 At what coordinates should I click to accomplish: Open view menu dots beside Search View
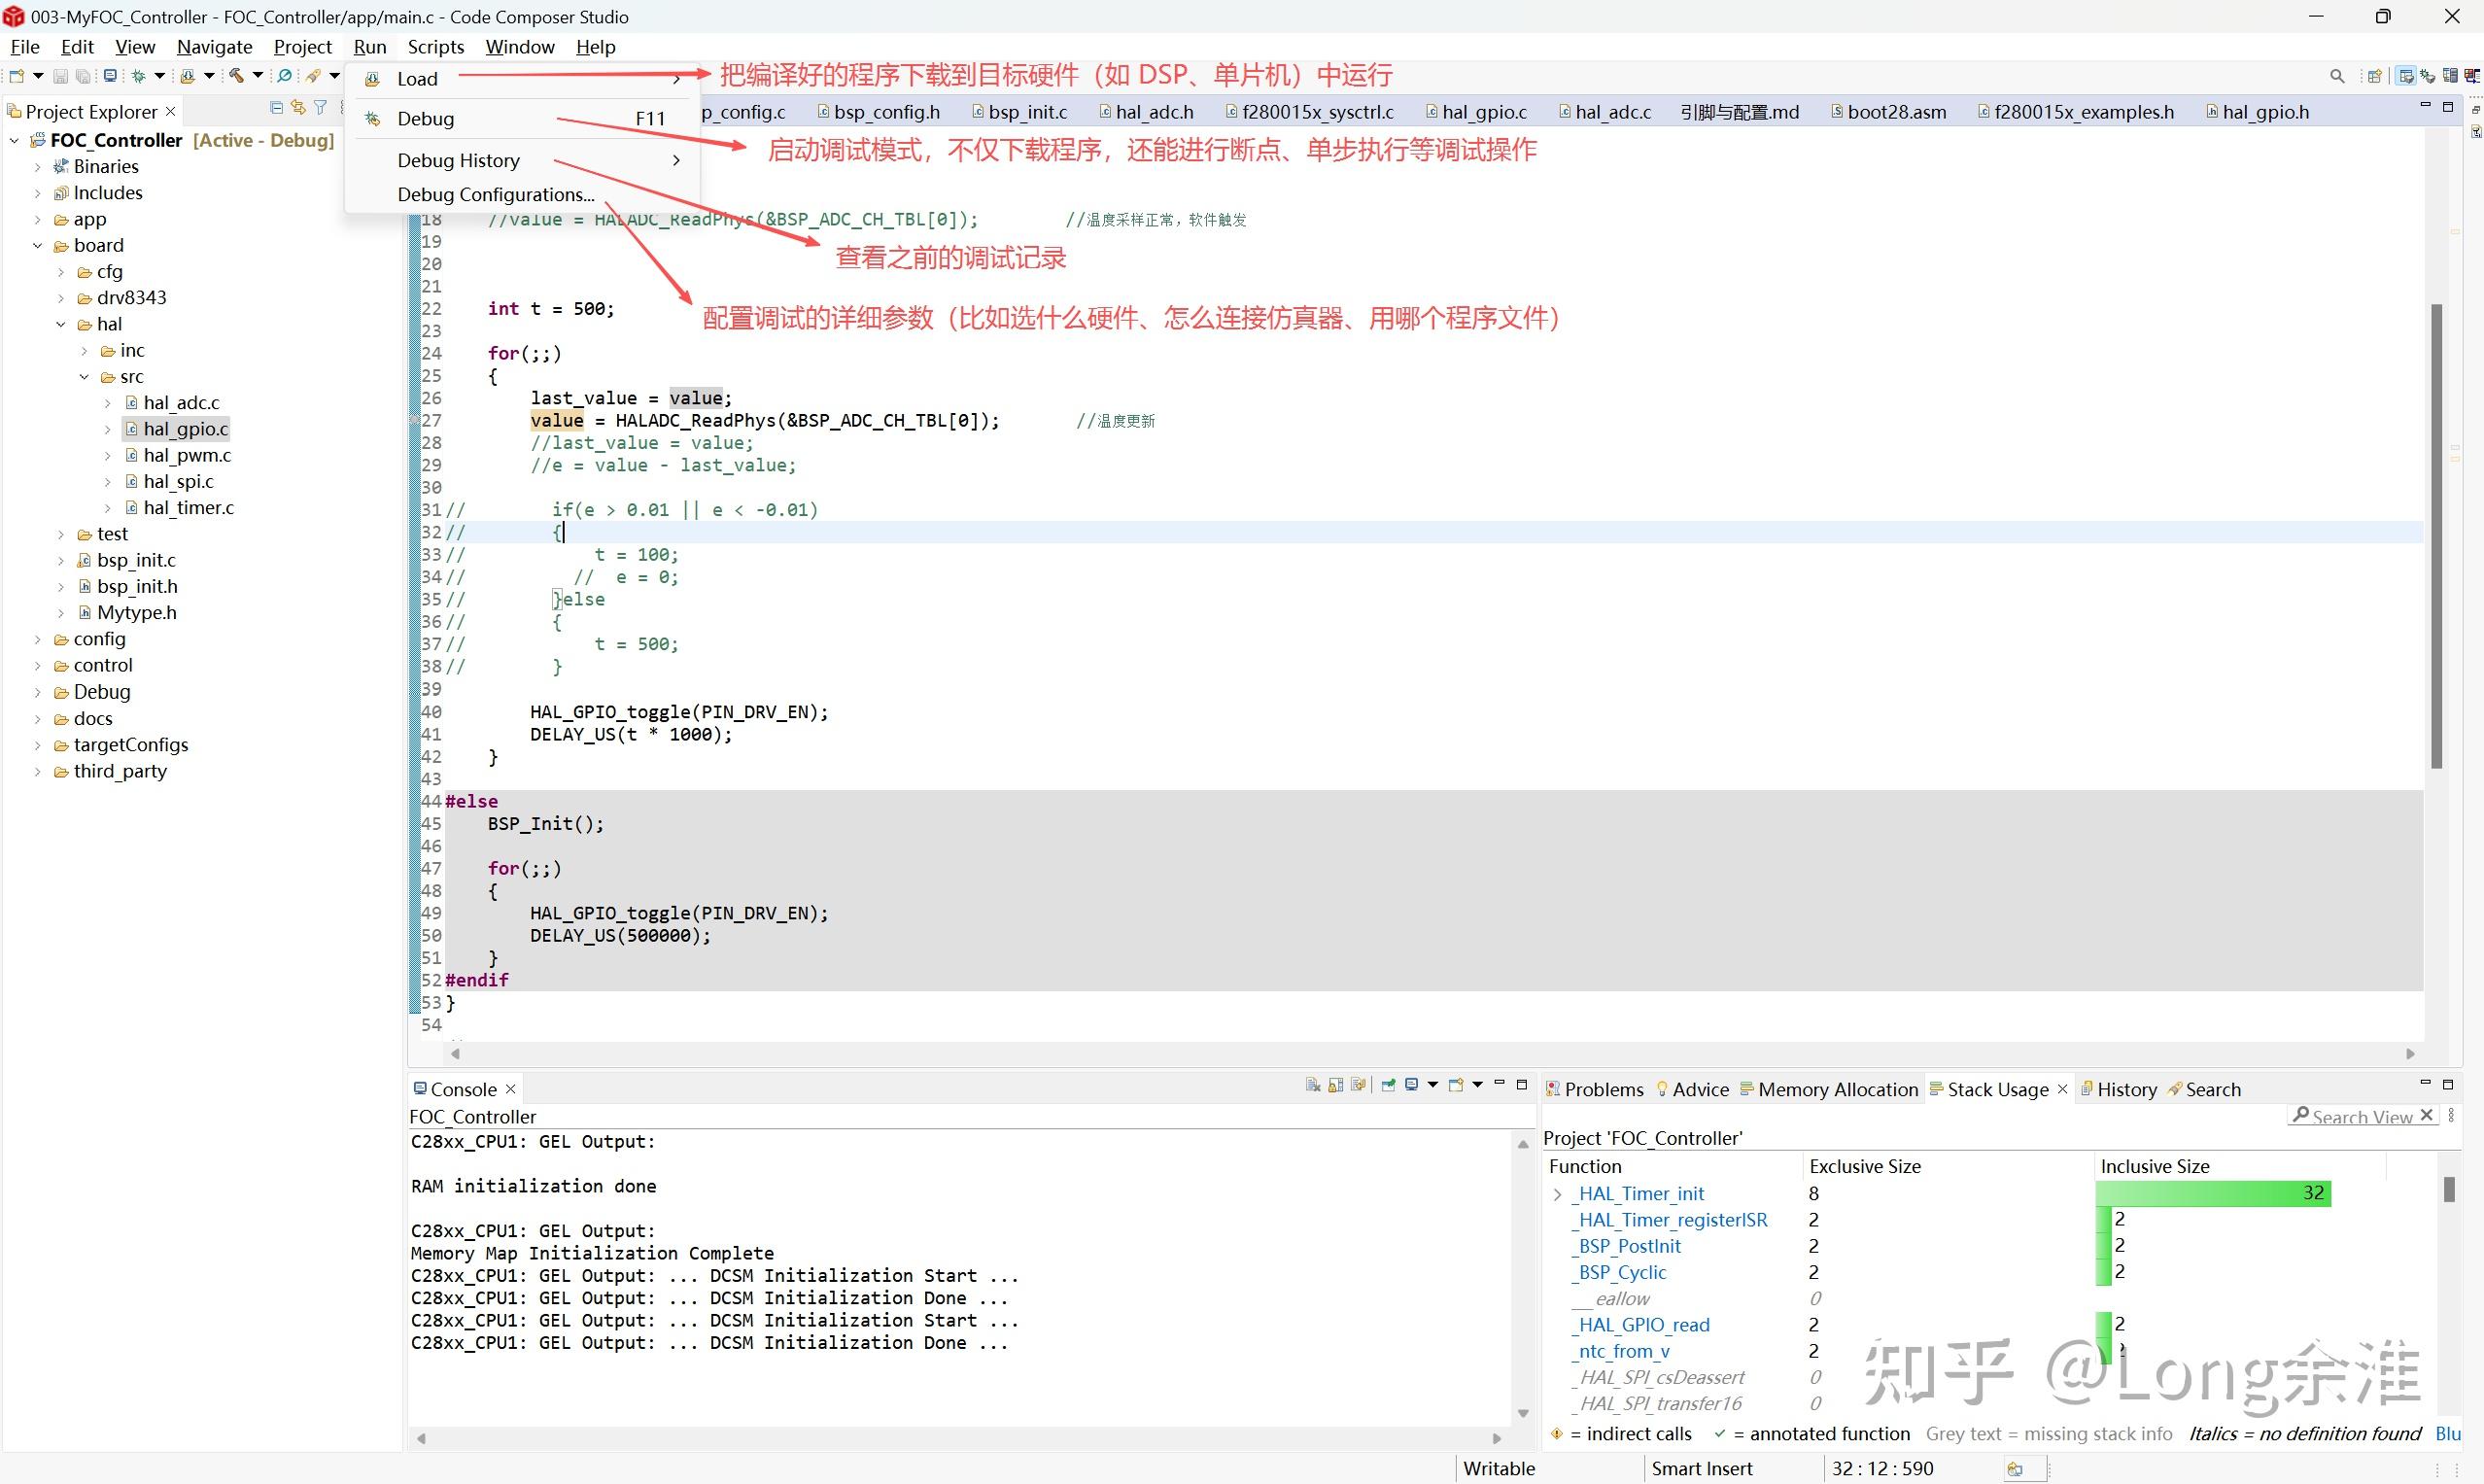[x=2451, y=1115]
